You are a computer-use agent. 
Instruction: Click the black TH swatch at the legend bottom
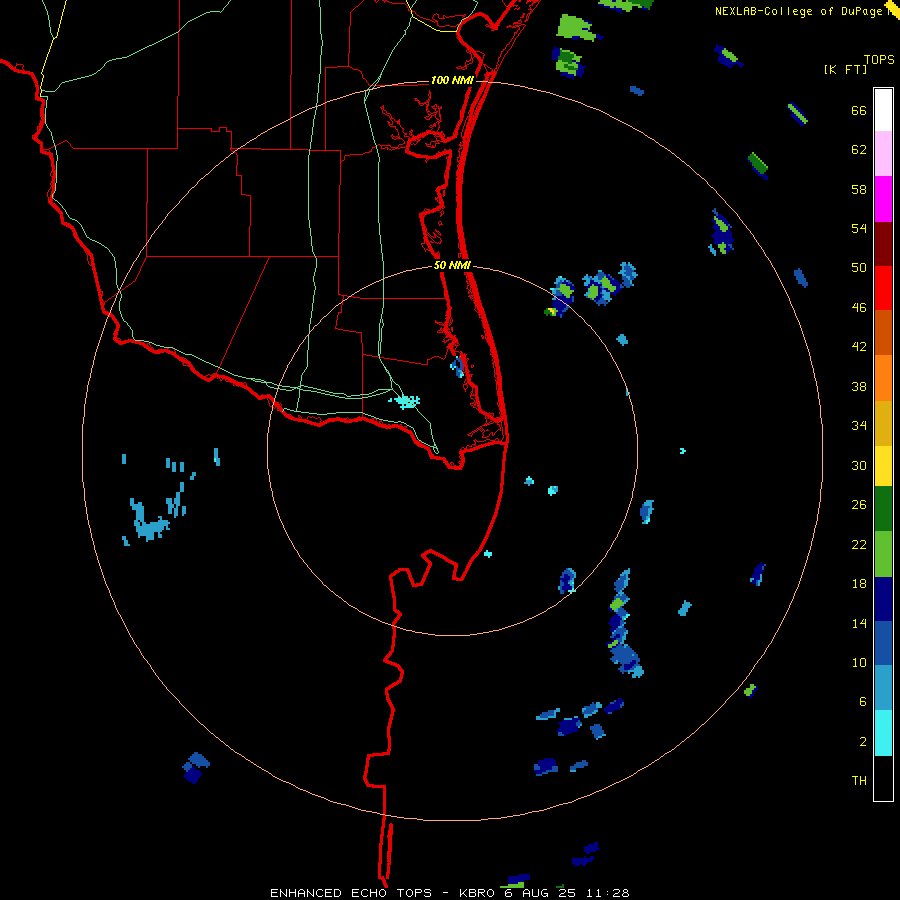[883, 778]
